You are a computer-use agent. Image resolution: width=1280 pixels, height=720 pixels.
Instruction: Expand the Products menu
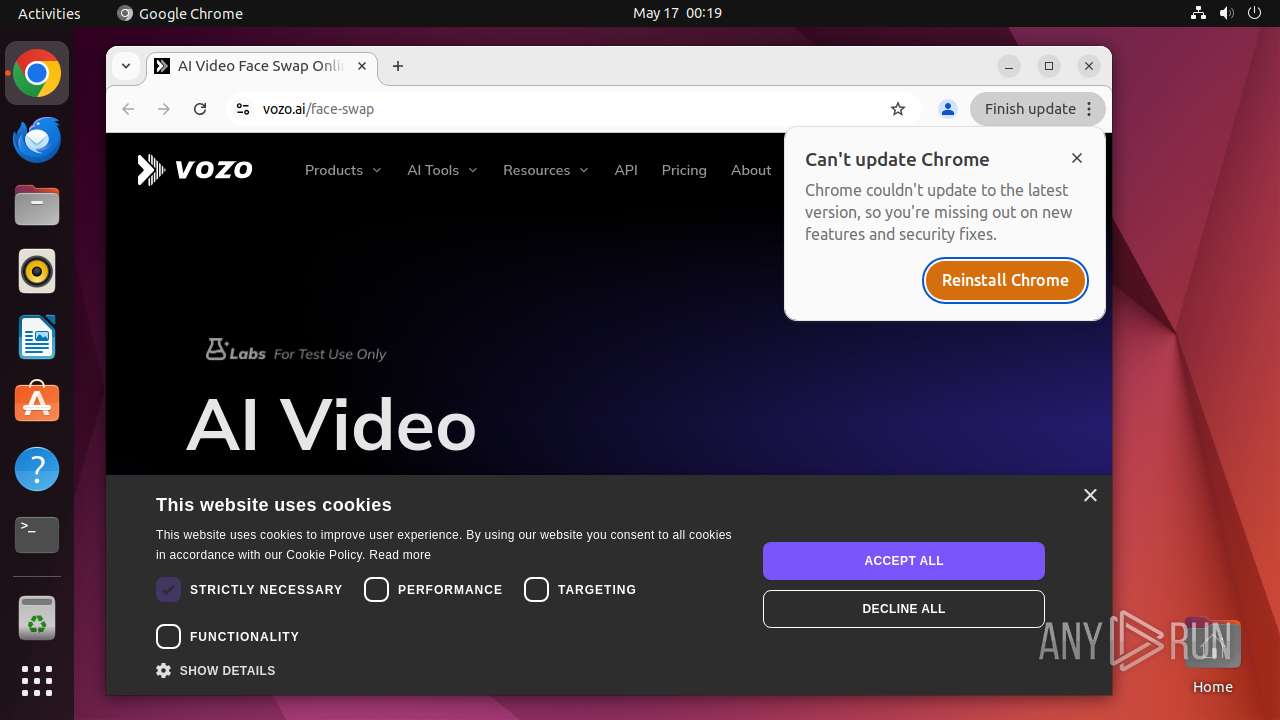(343, 170)
